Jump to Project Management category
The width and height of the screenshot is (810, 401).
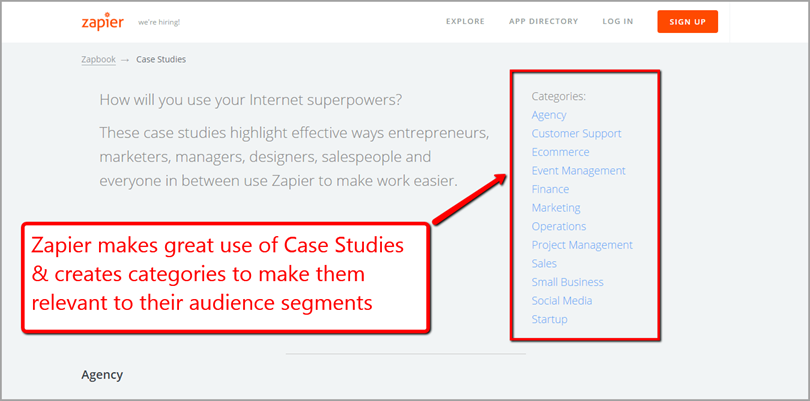[x=582, y=245]
